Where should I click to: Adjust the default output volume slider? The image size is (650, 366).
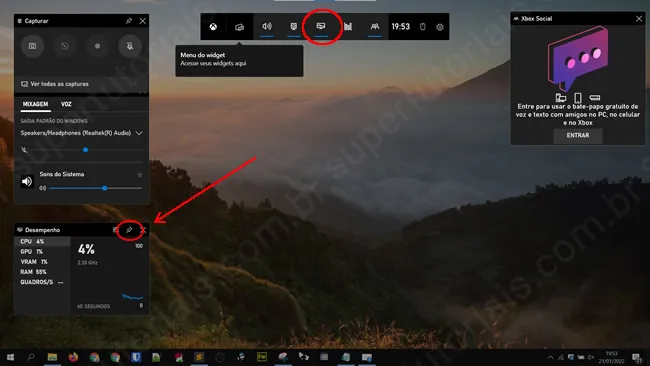click(88, 150)
